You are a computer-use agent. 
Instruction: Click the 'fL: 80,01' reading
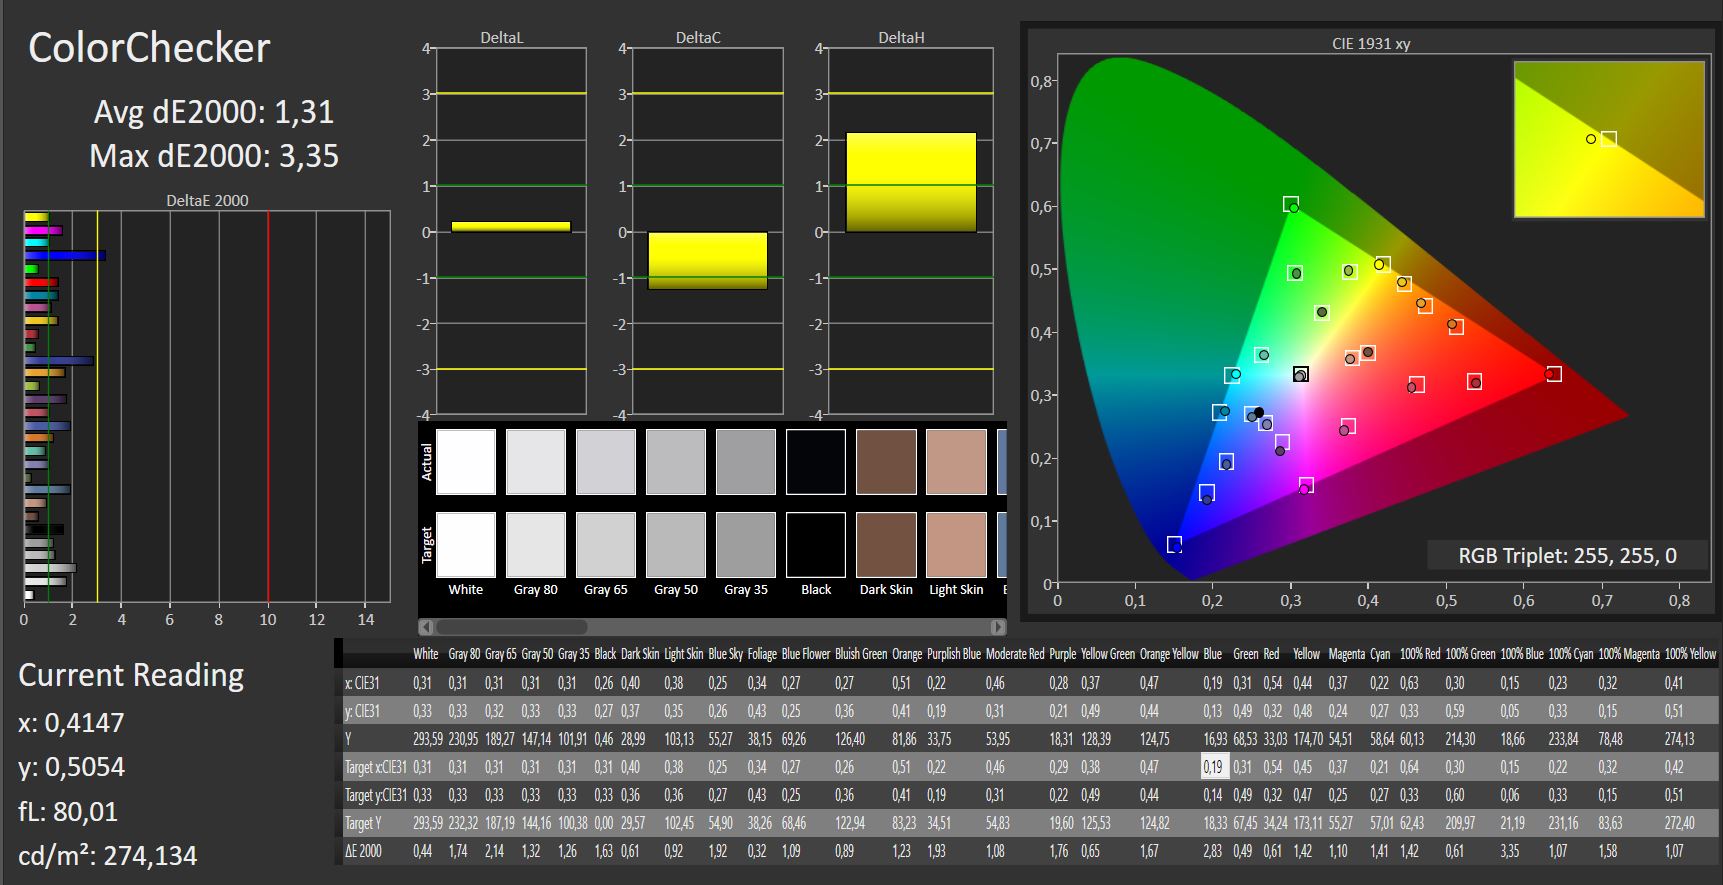(68, 811)
